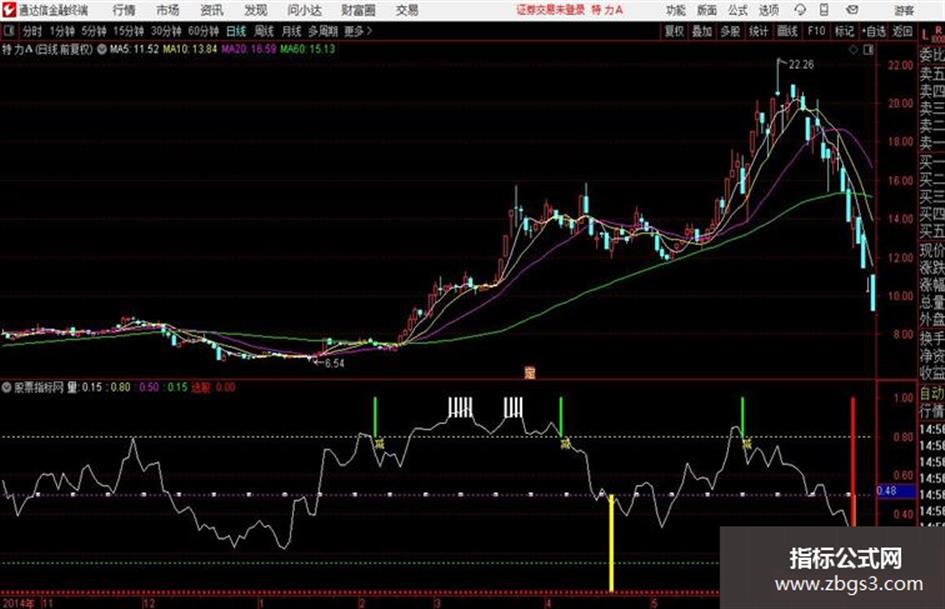Click the 复权 toolbar button
This screenshot has width=945, height=609.
click(674, 31)
